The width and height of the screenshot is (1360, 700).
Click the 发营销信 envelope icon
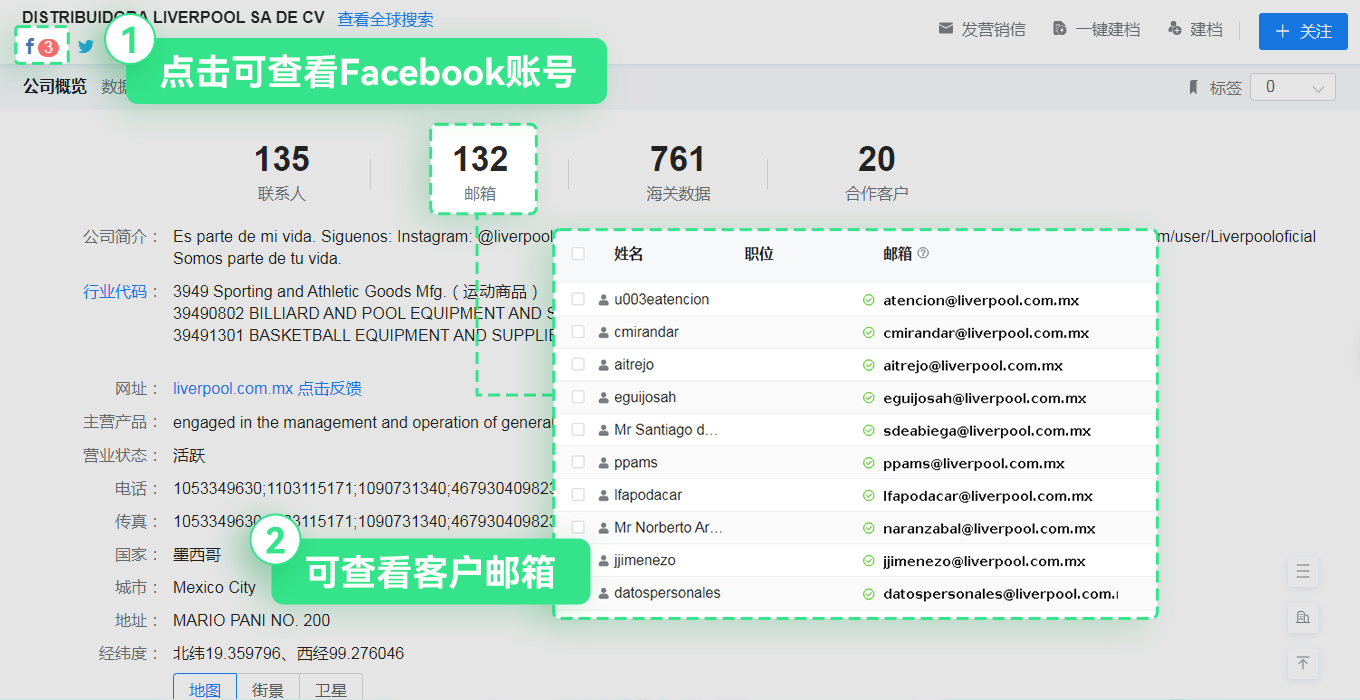coord(945,29)
